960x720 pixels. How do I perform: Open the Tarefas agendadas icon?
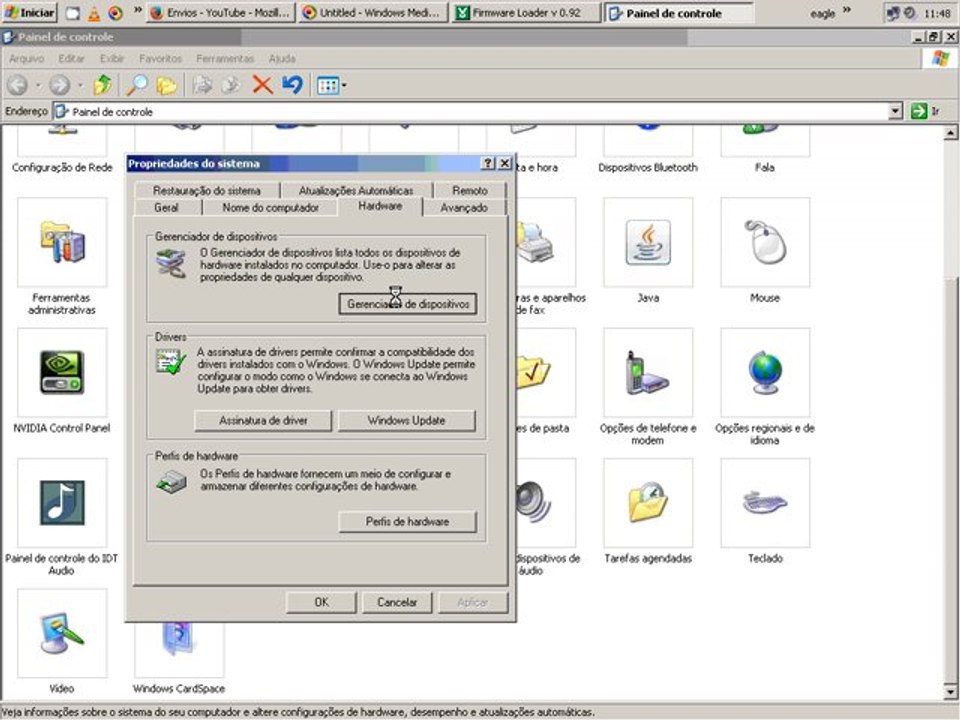click(x=648, y=503)
